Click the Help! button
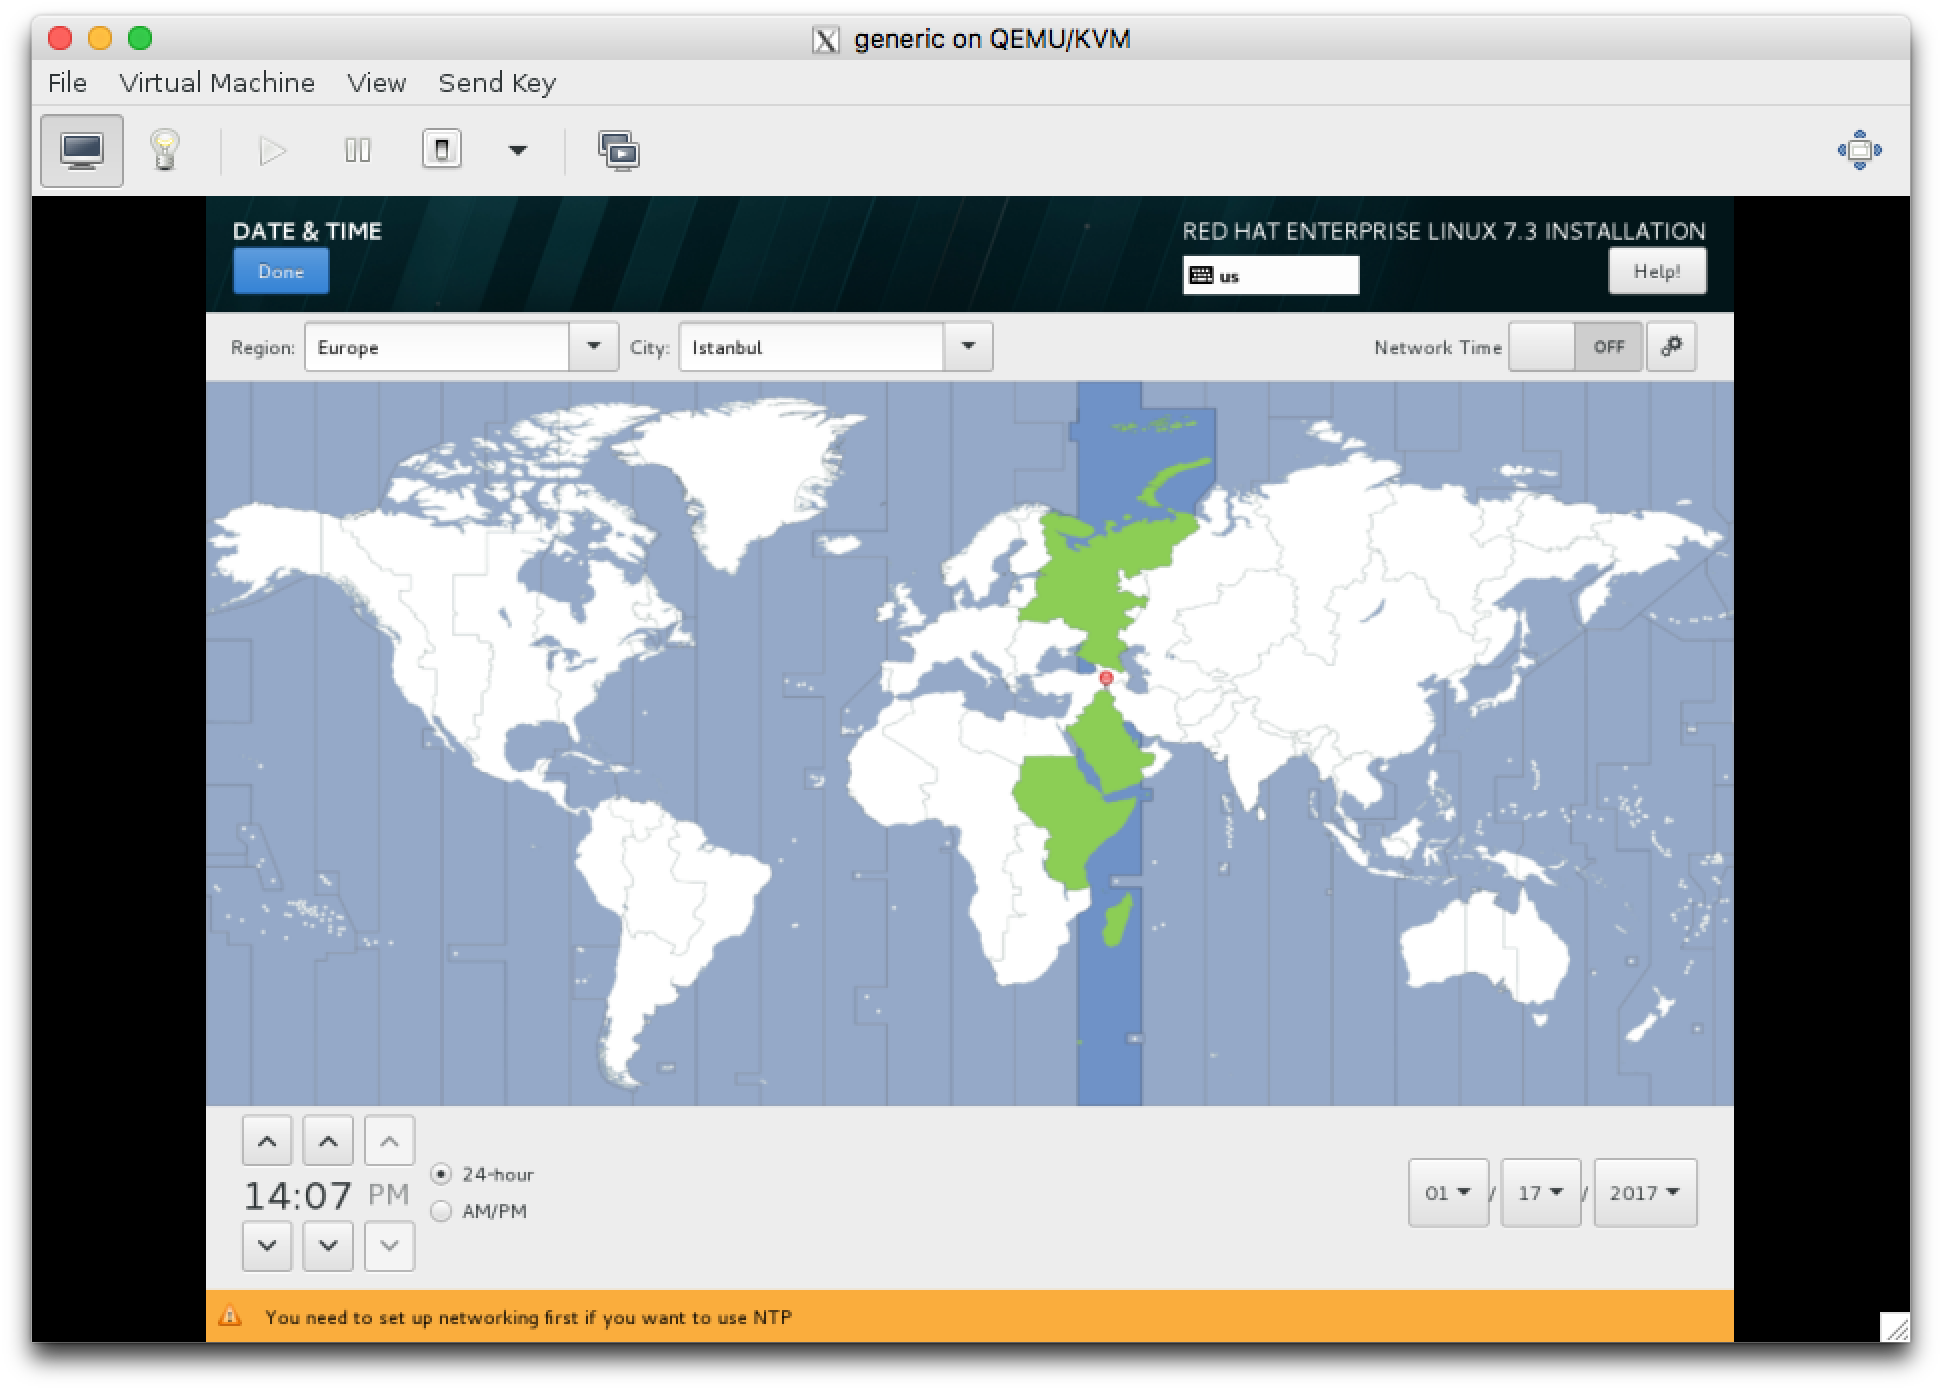 pyautogui.click(x=1657, y=271)
